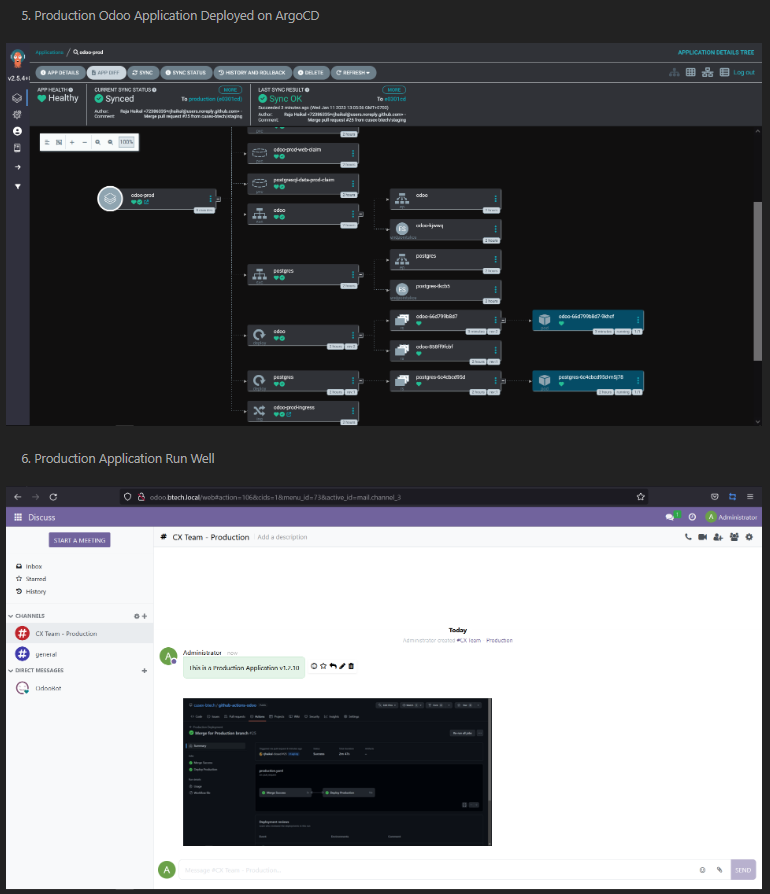Image resolution: width=770 pixels, height=894 pixels.
Task: Click START A MEETING button
Action: [x=79, y=540]
